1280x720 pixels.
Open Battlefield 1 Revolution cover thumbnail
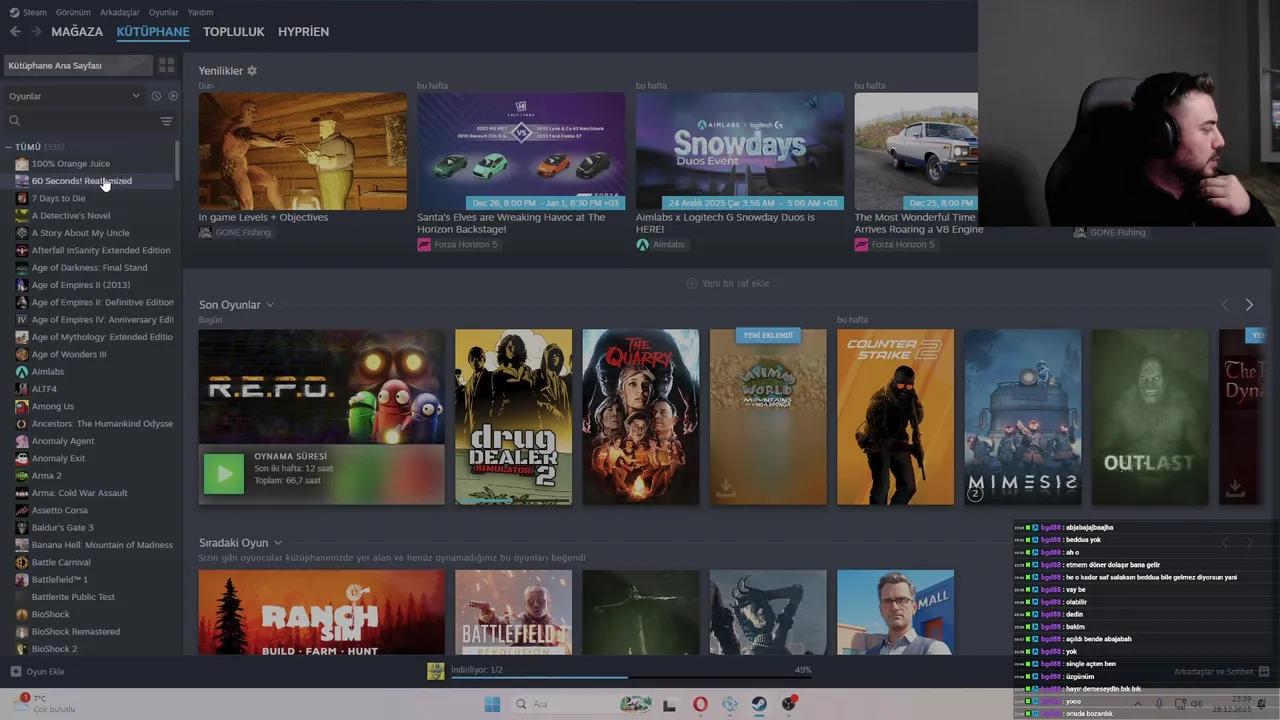pyautogui.click(x=514, y=613)
